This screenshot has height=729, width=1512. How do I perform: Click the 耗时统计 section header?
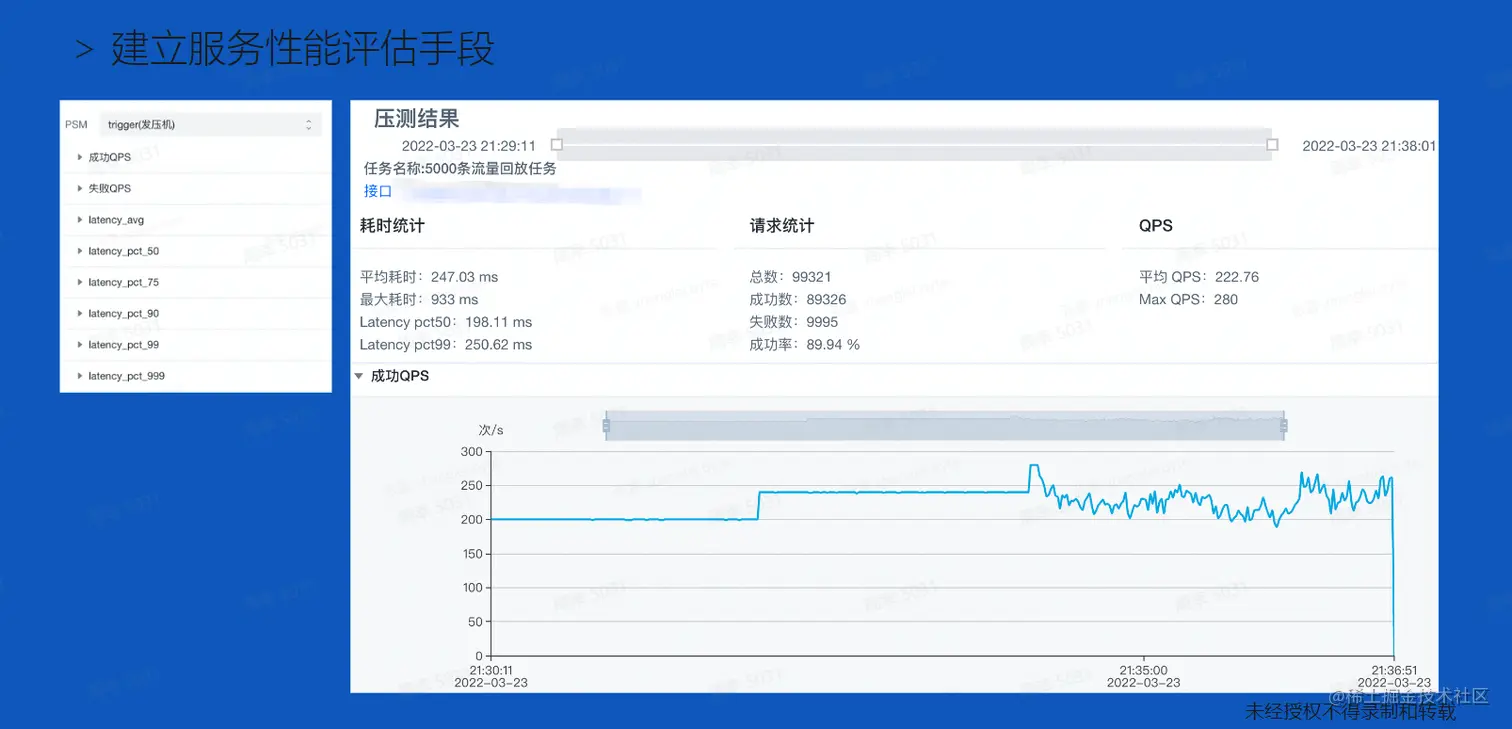coord(392,226)
